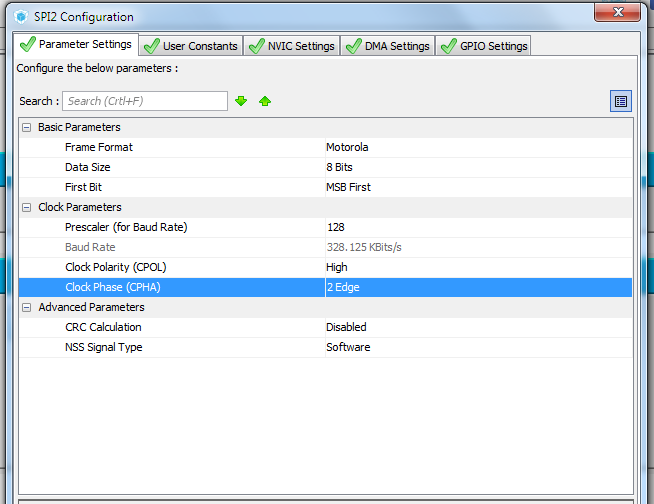This screenshot has width=654, height=504.
Task: Close the SPI2 Configuration dialog
Action: coord(617,13)
